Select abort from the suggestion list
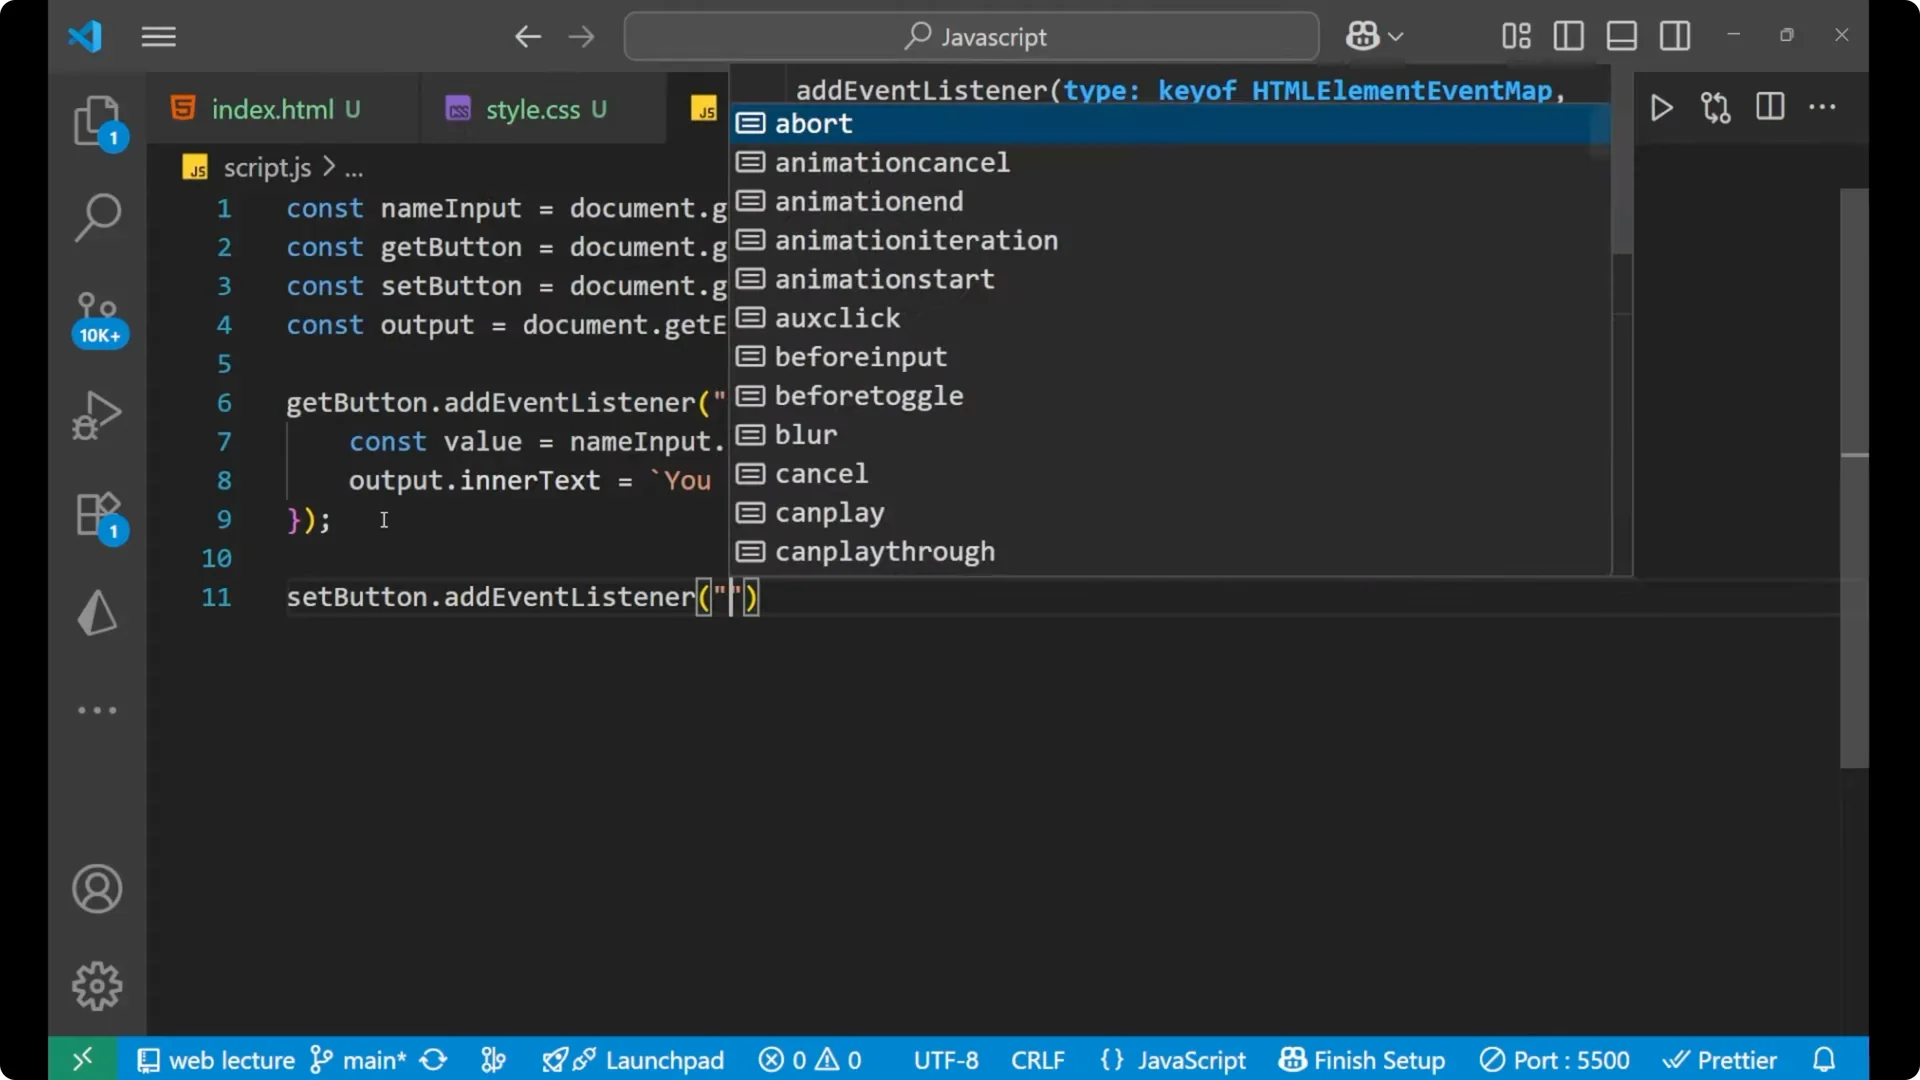Viewport: 1920px width, 1080px height. pyautogui.click(x=813, y=123)
